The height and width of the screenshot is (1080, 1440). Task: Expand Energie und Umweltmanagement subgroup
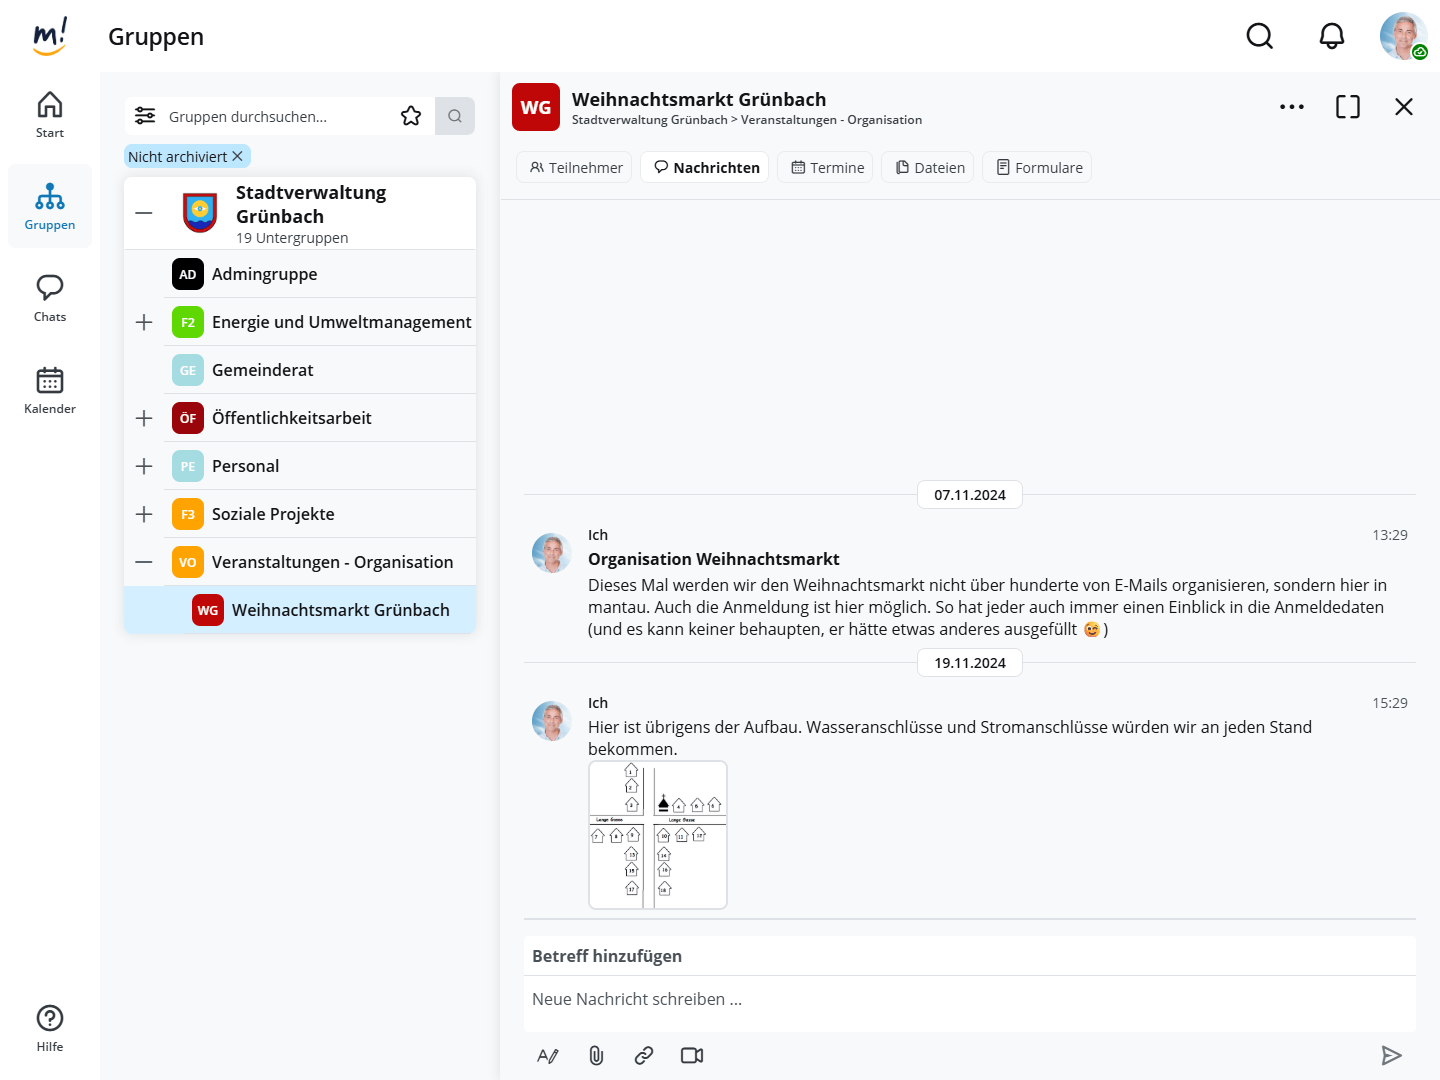coord(144,322)
